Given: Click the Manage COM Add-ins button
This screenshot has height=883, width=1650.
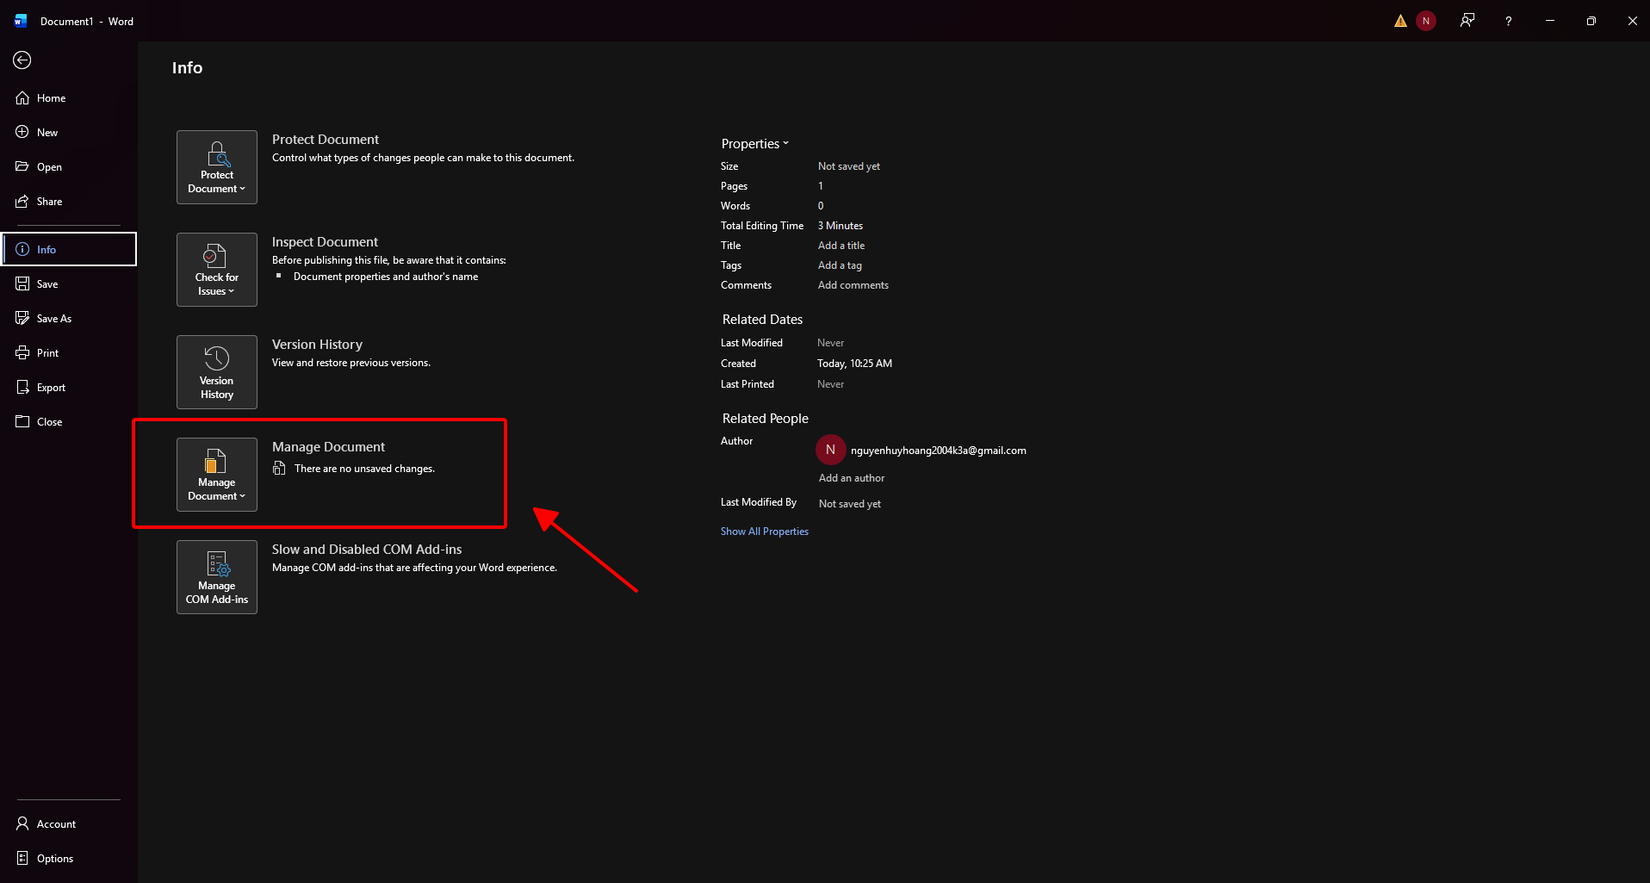Looking at the screenshot, I should click(x=217, y=577).
